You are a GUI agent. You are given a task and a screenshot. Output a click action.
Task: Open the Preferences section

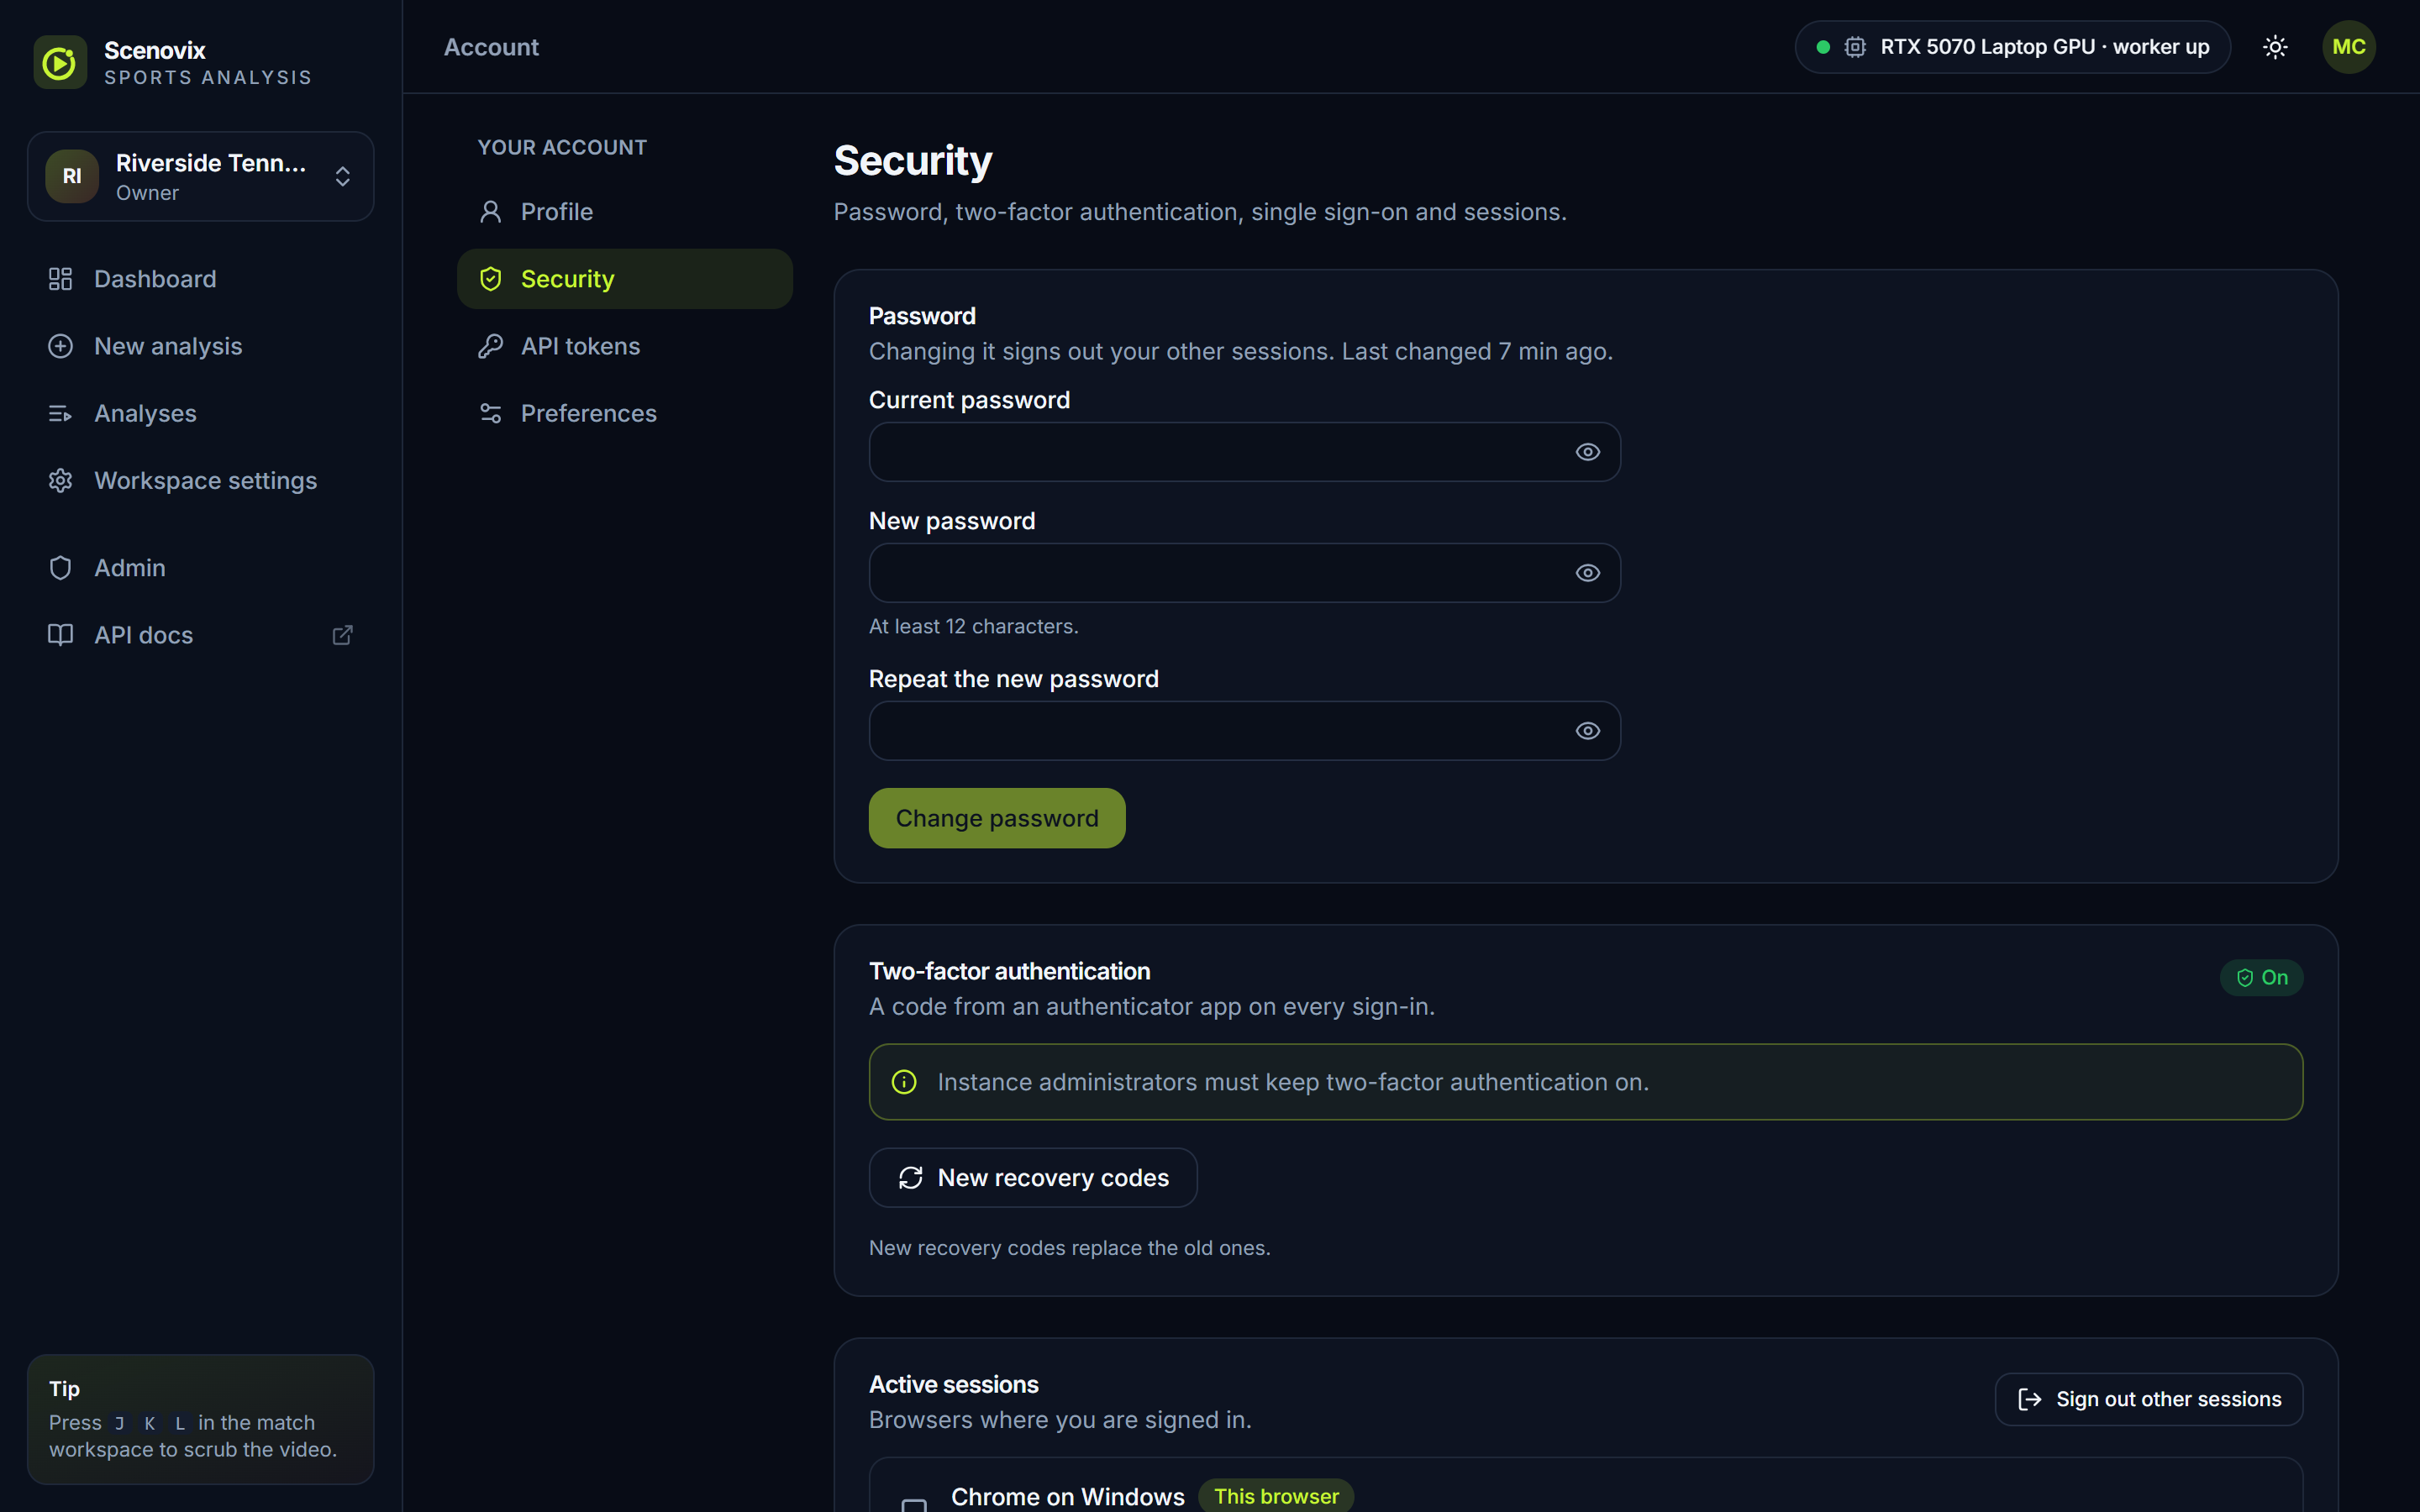click(x=625, y=413)
